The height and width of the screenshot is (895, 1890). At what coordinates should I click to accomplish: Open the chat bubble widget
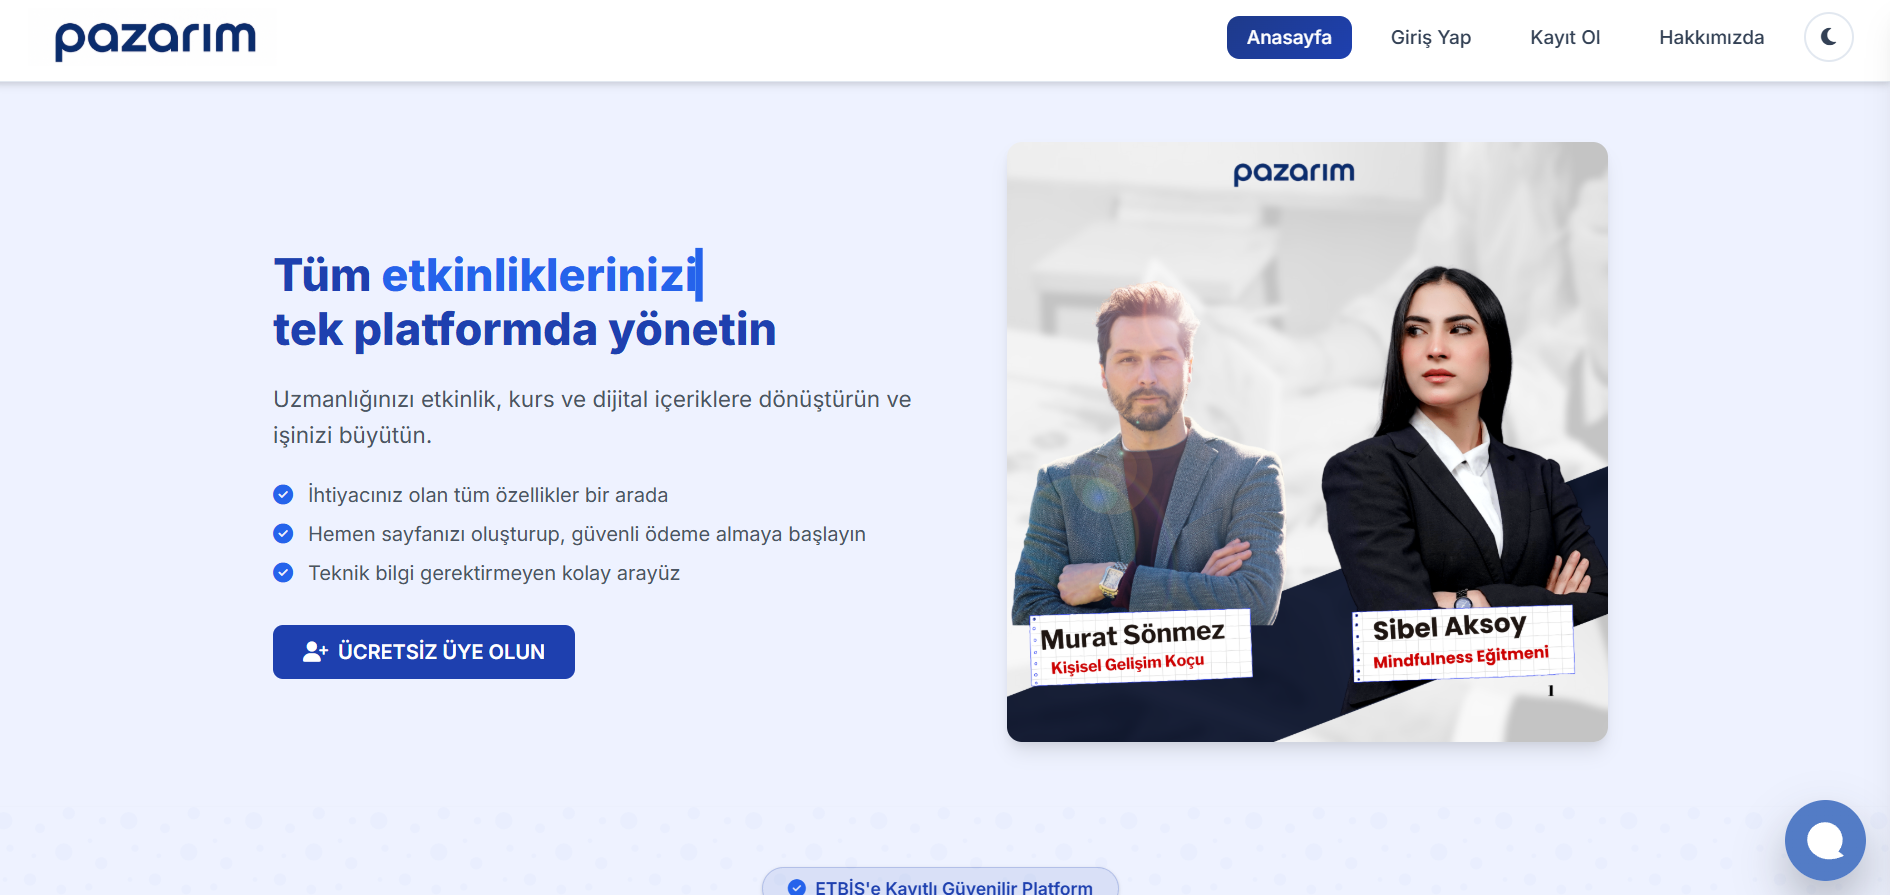[x=1825, y=840]
